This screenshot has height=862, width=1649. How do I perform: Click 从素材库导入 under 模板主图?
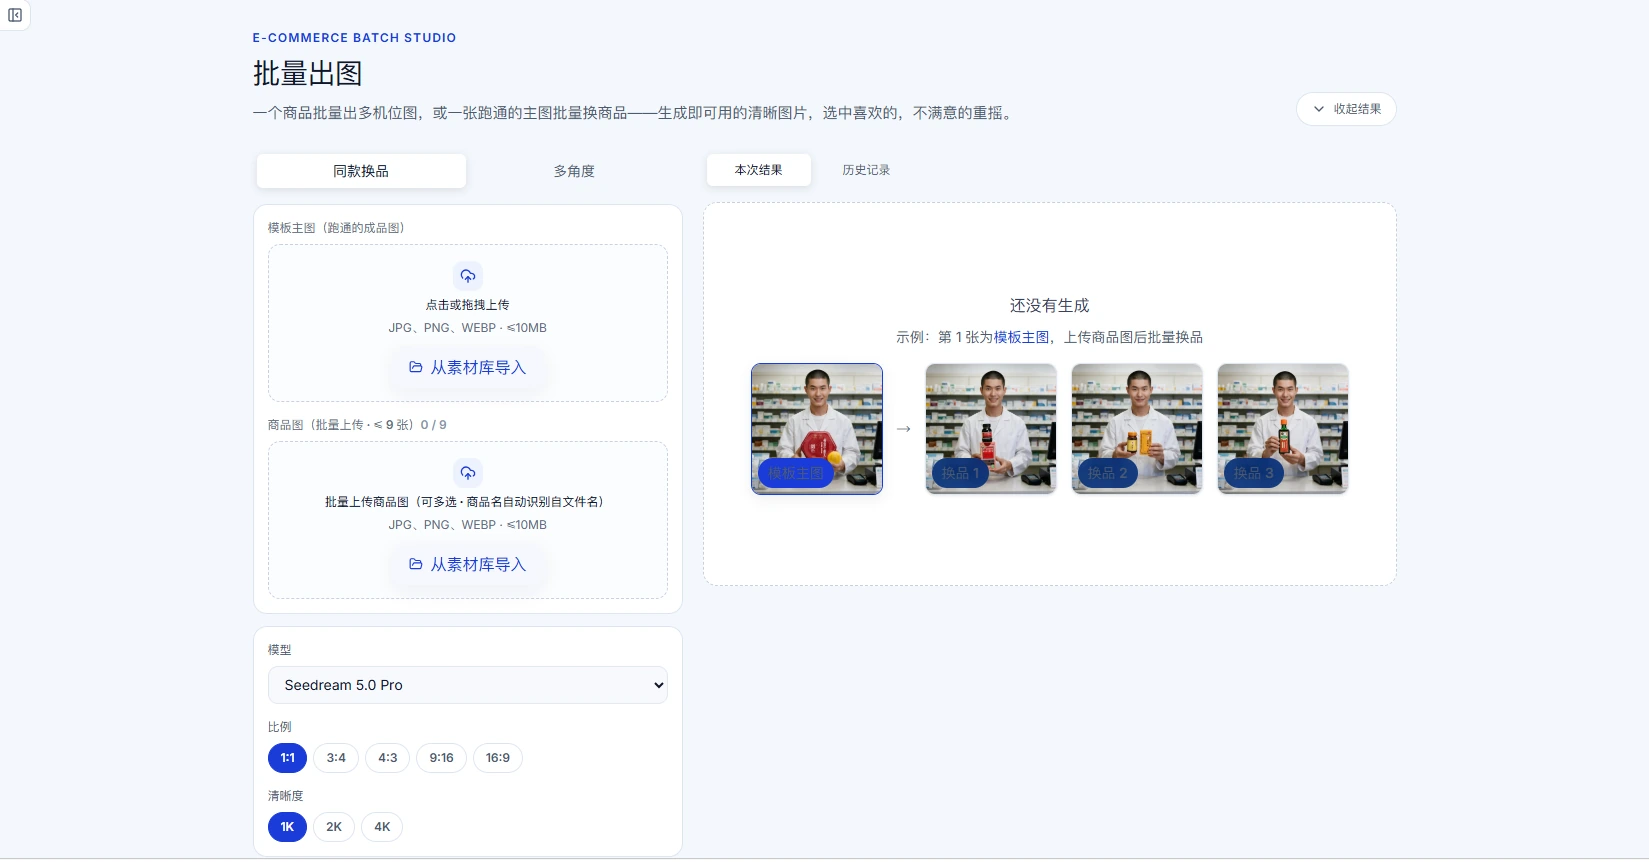click(468, 368)
